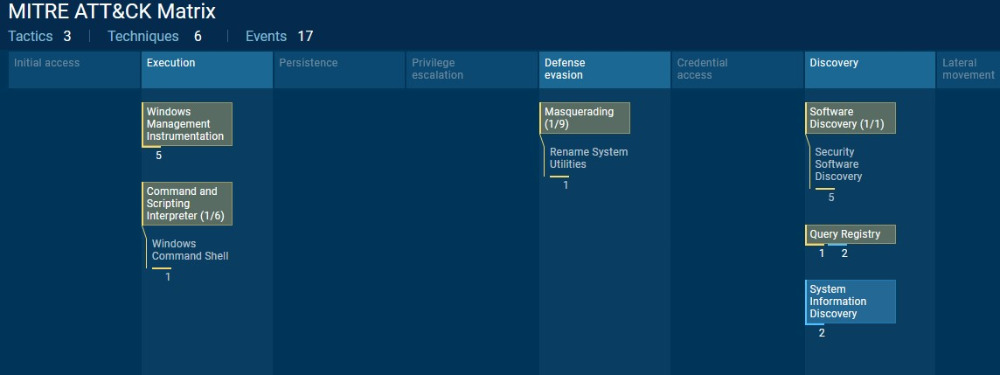
Task: Click event count 5 under Windows Management Instrumentation
Action: pyautogui.click(x=159, y=155)
